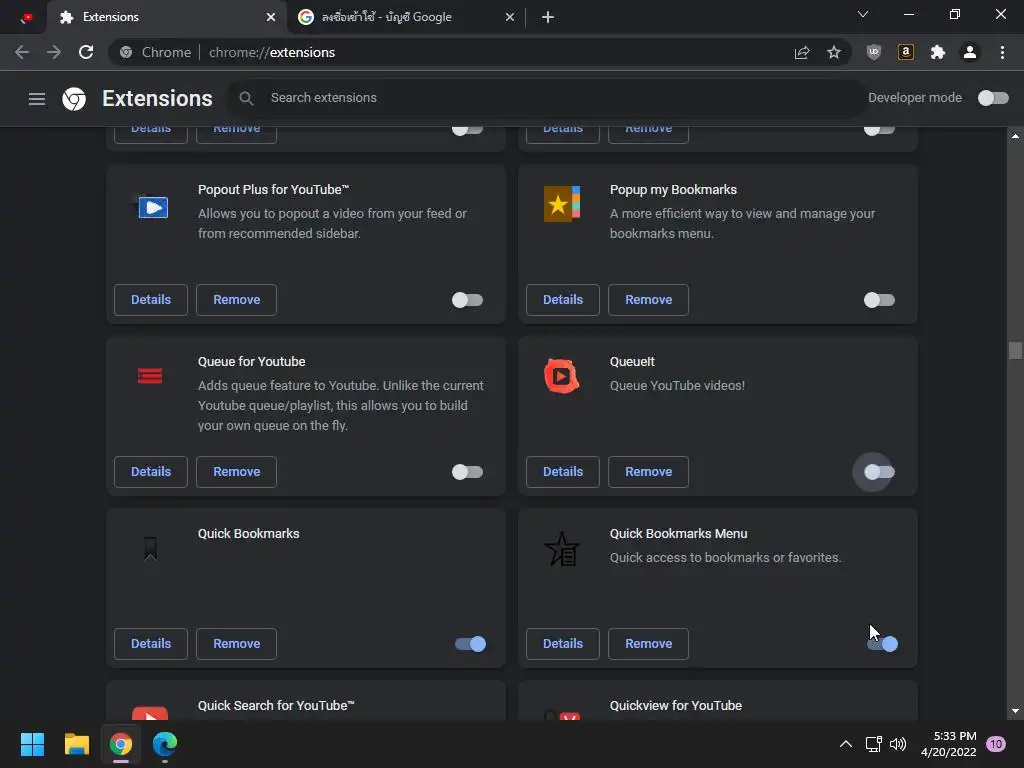Screen dimensions: 1024x768
Task: Open the Extensions main menu hamburger icon
Action: click(x=37, y=99)
